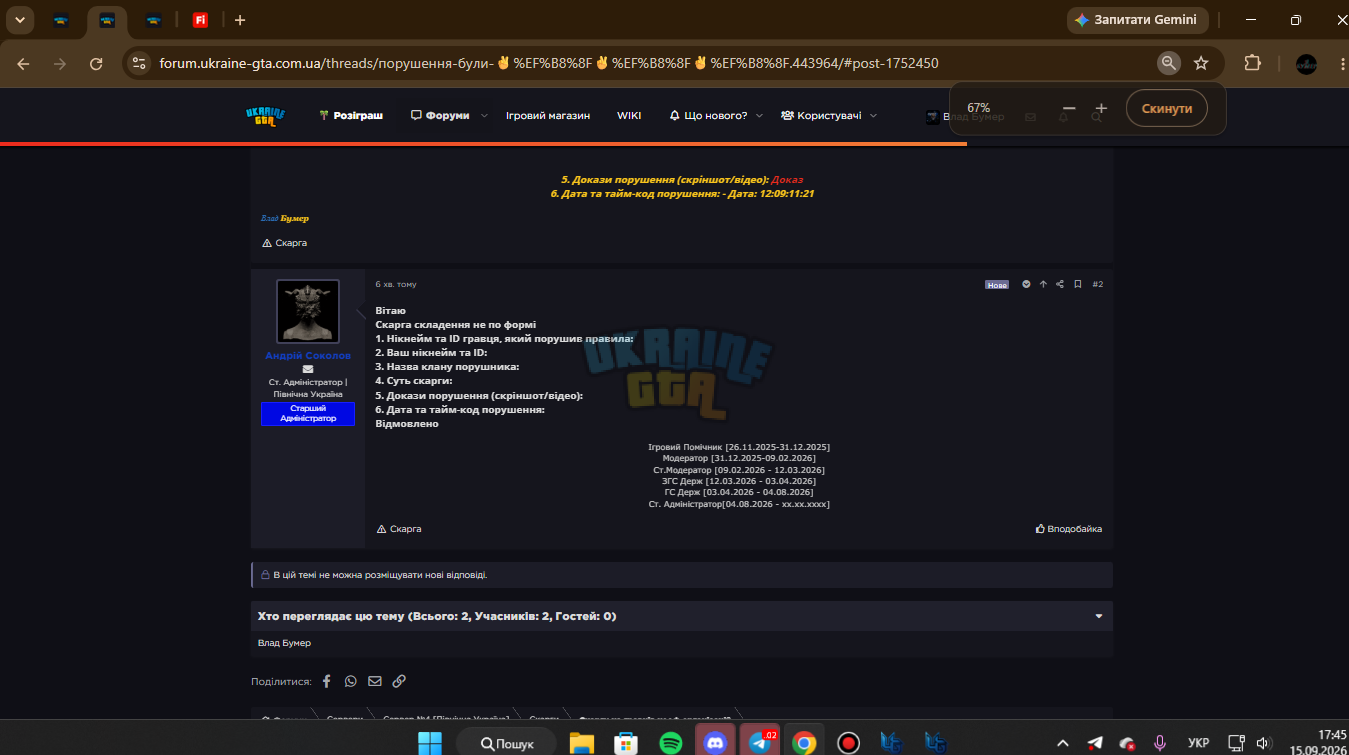Click the Пошук taskbar search box
The width and height of the screenshot is (1349, 755).
506,743
